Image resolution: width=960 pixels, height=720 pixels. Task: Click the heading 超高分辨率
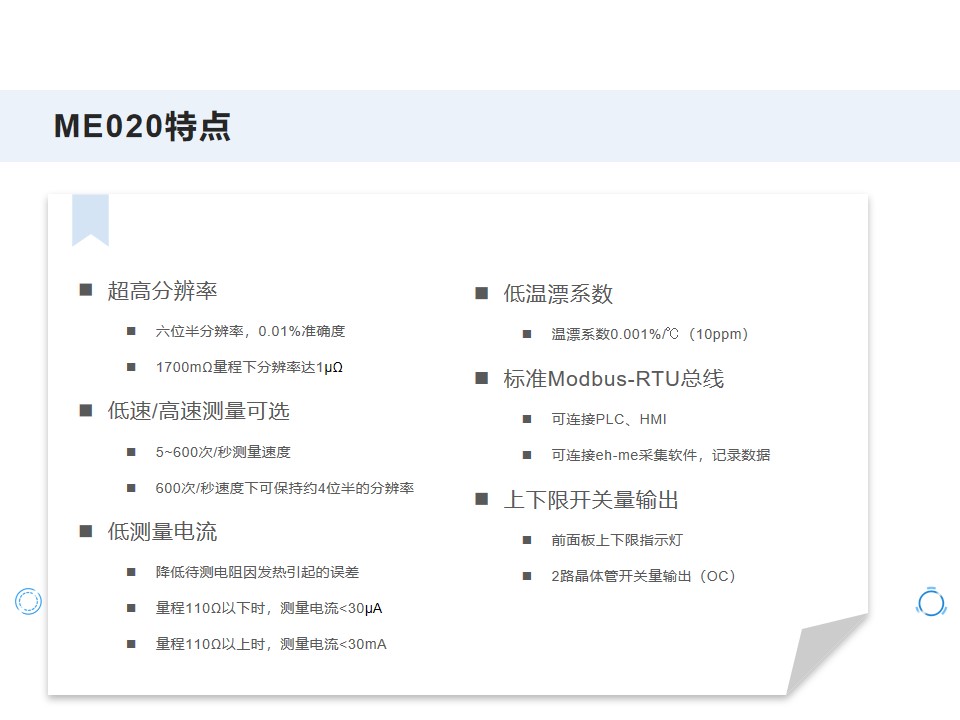(162, 291)
